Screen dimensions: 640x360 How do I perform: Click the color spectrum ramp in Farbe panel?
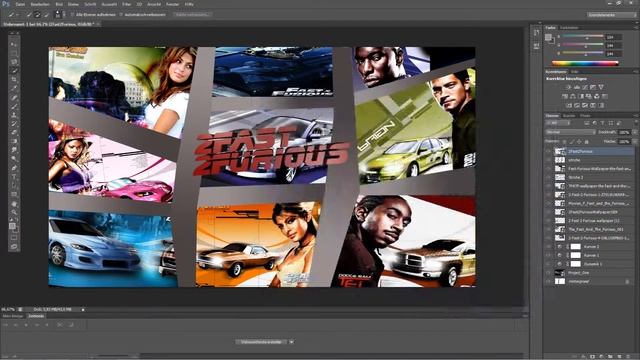tap(585, 63)
